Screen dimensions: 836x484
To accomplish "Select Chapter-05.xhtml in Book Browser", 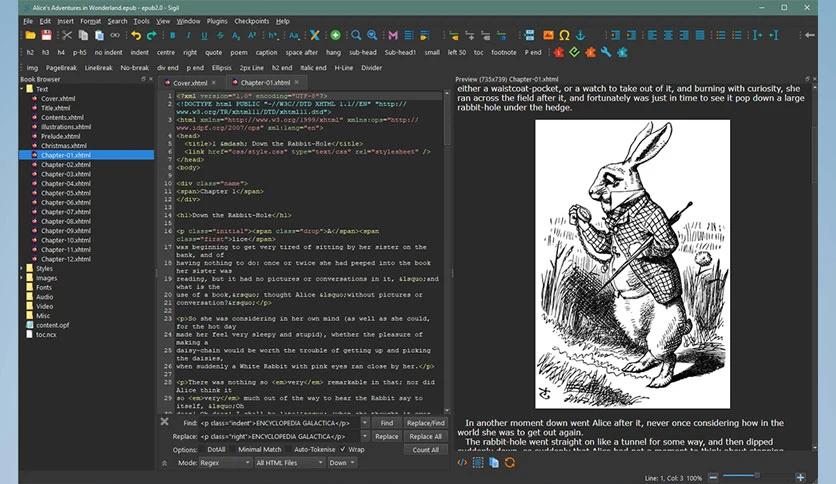I will (66, 193).
